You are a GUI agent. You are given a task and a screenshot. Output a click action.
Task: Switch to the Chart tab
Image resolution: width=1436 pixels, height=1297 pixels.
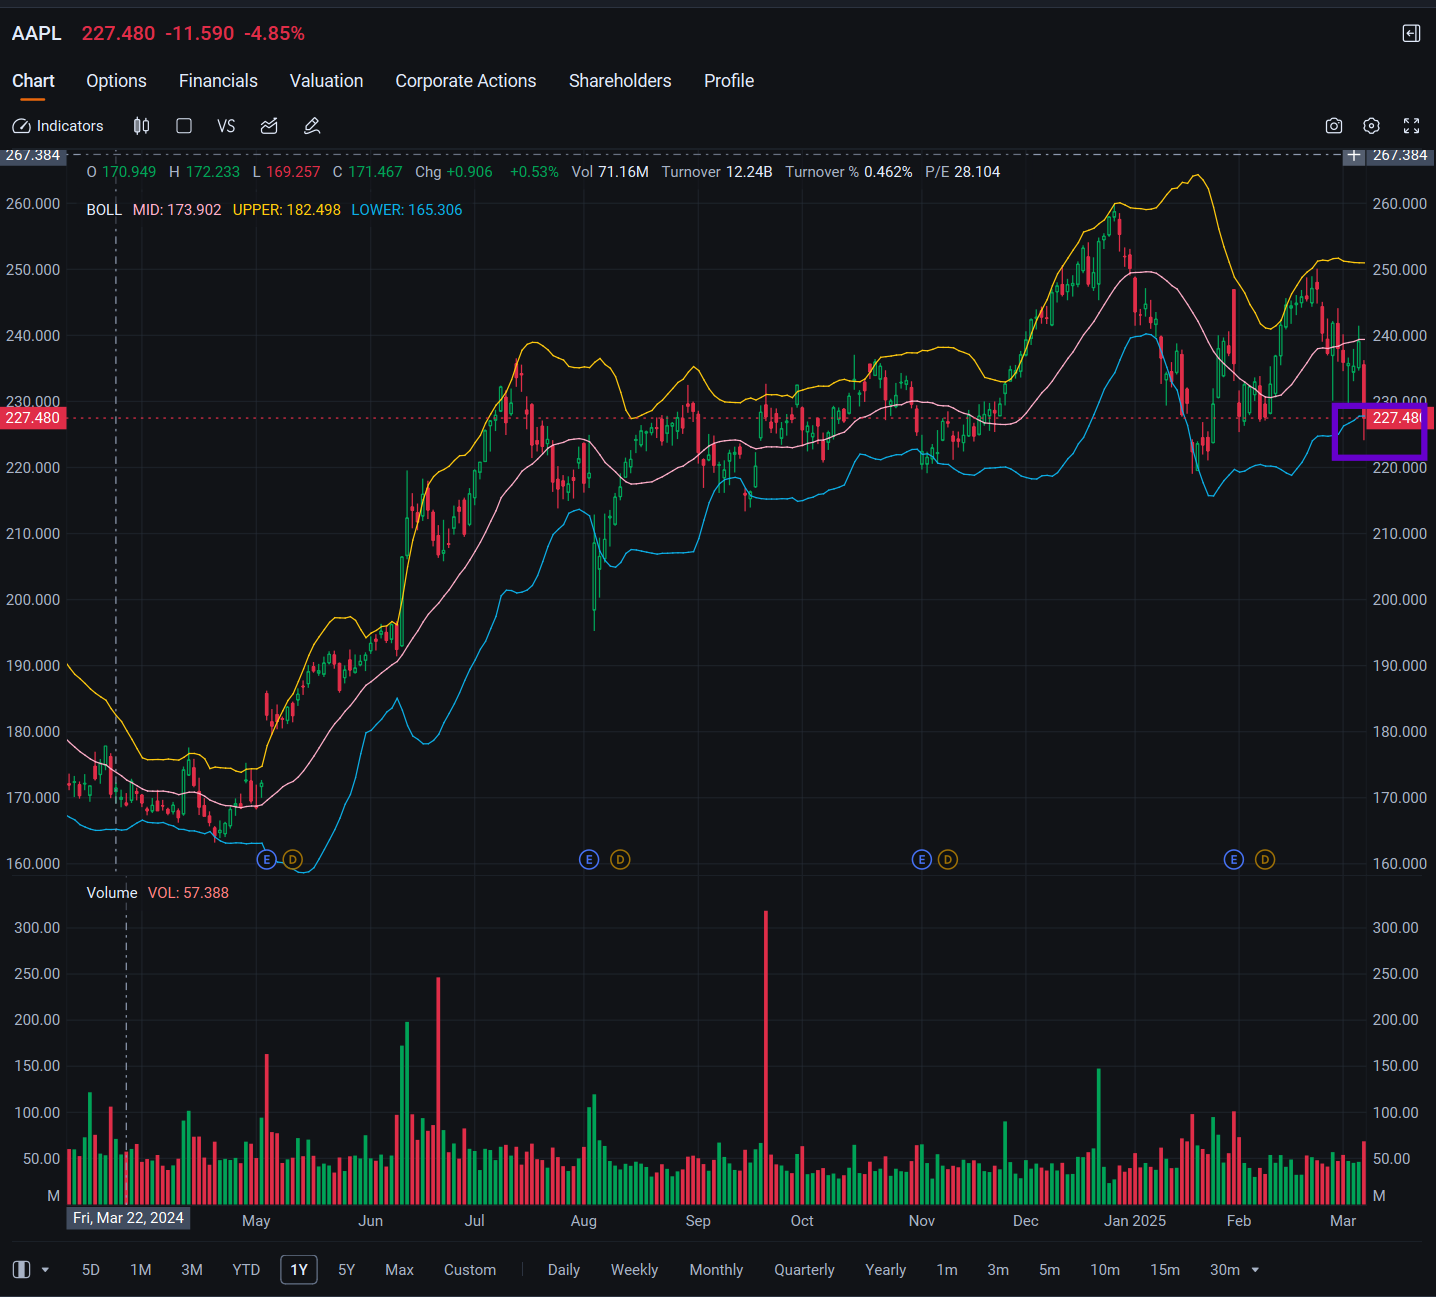33,81
